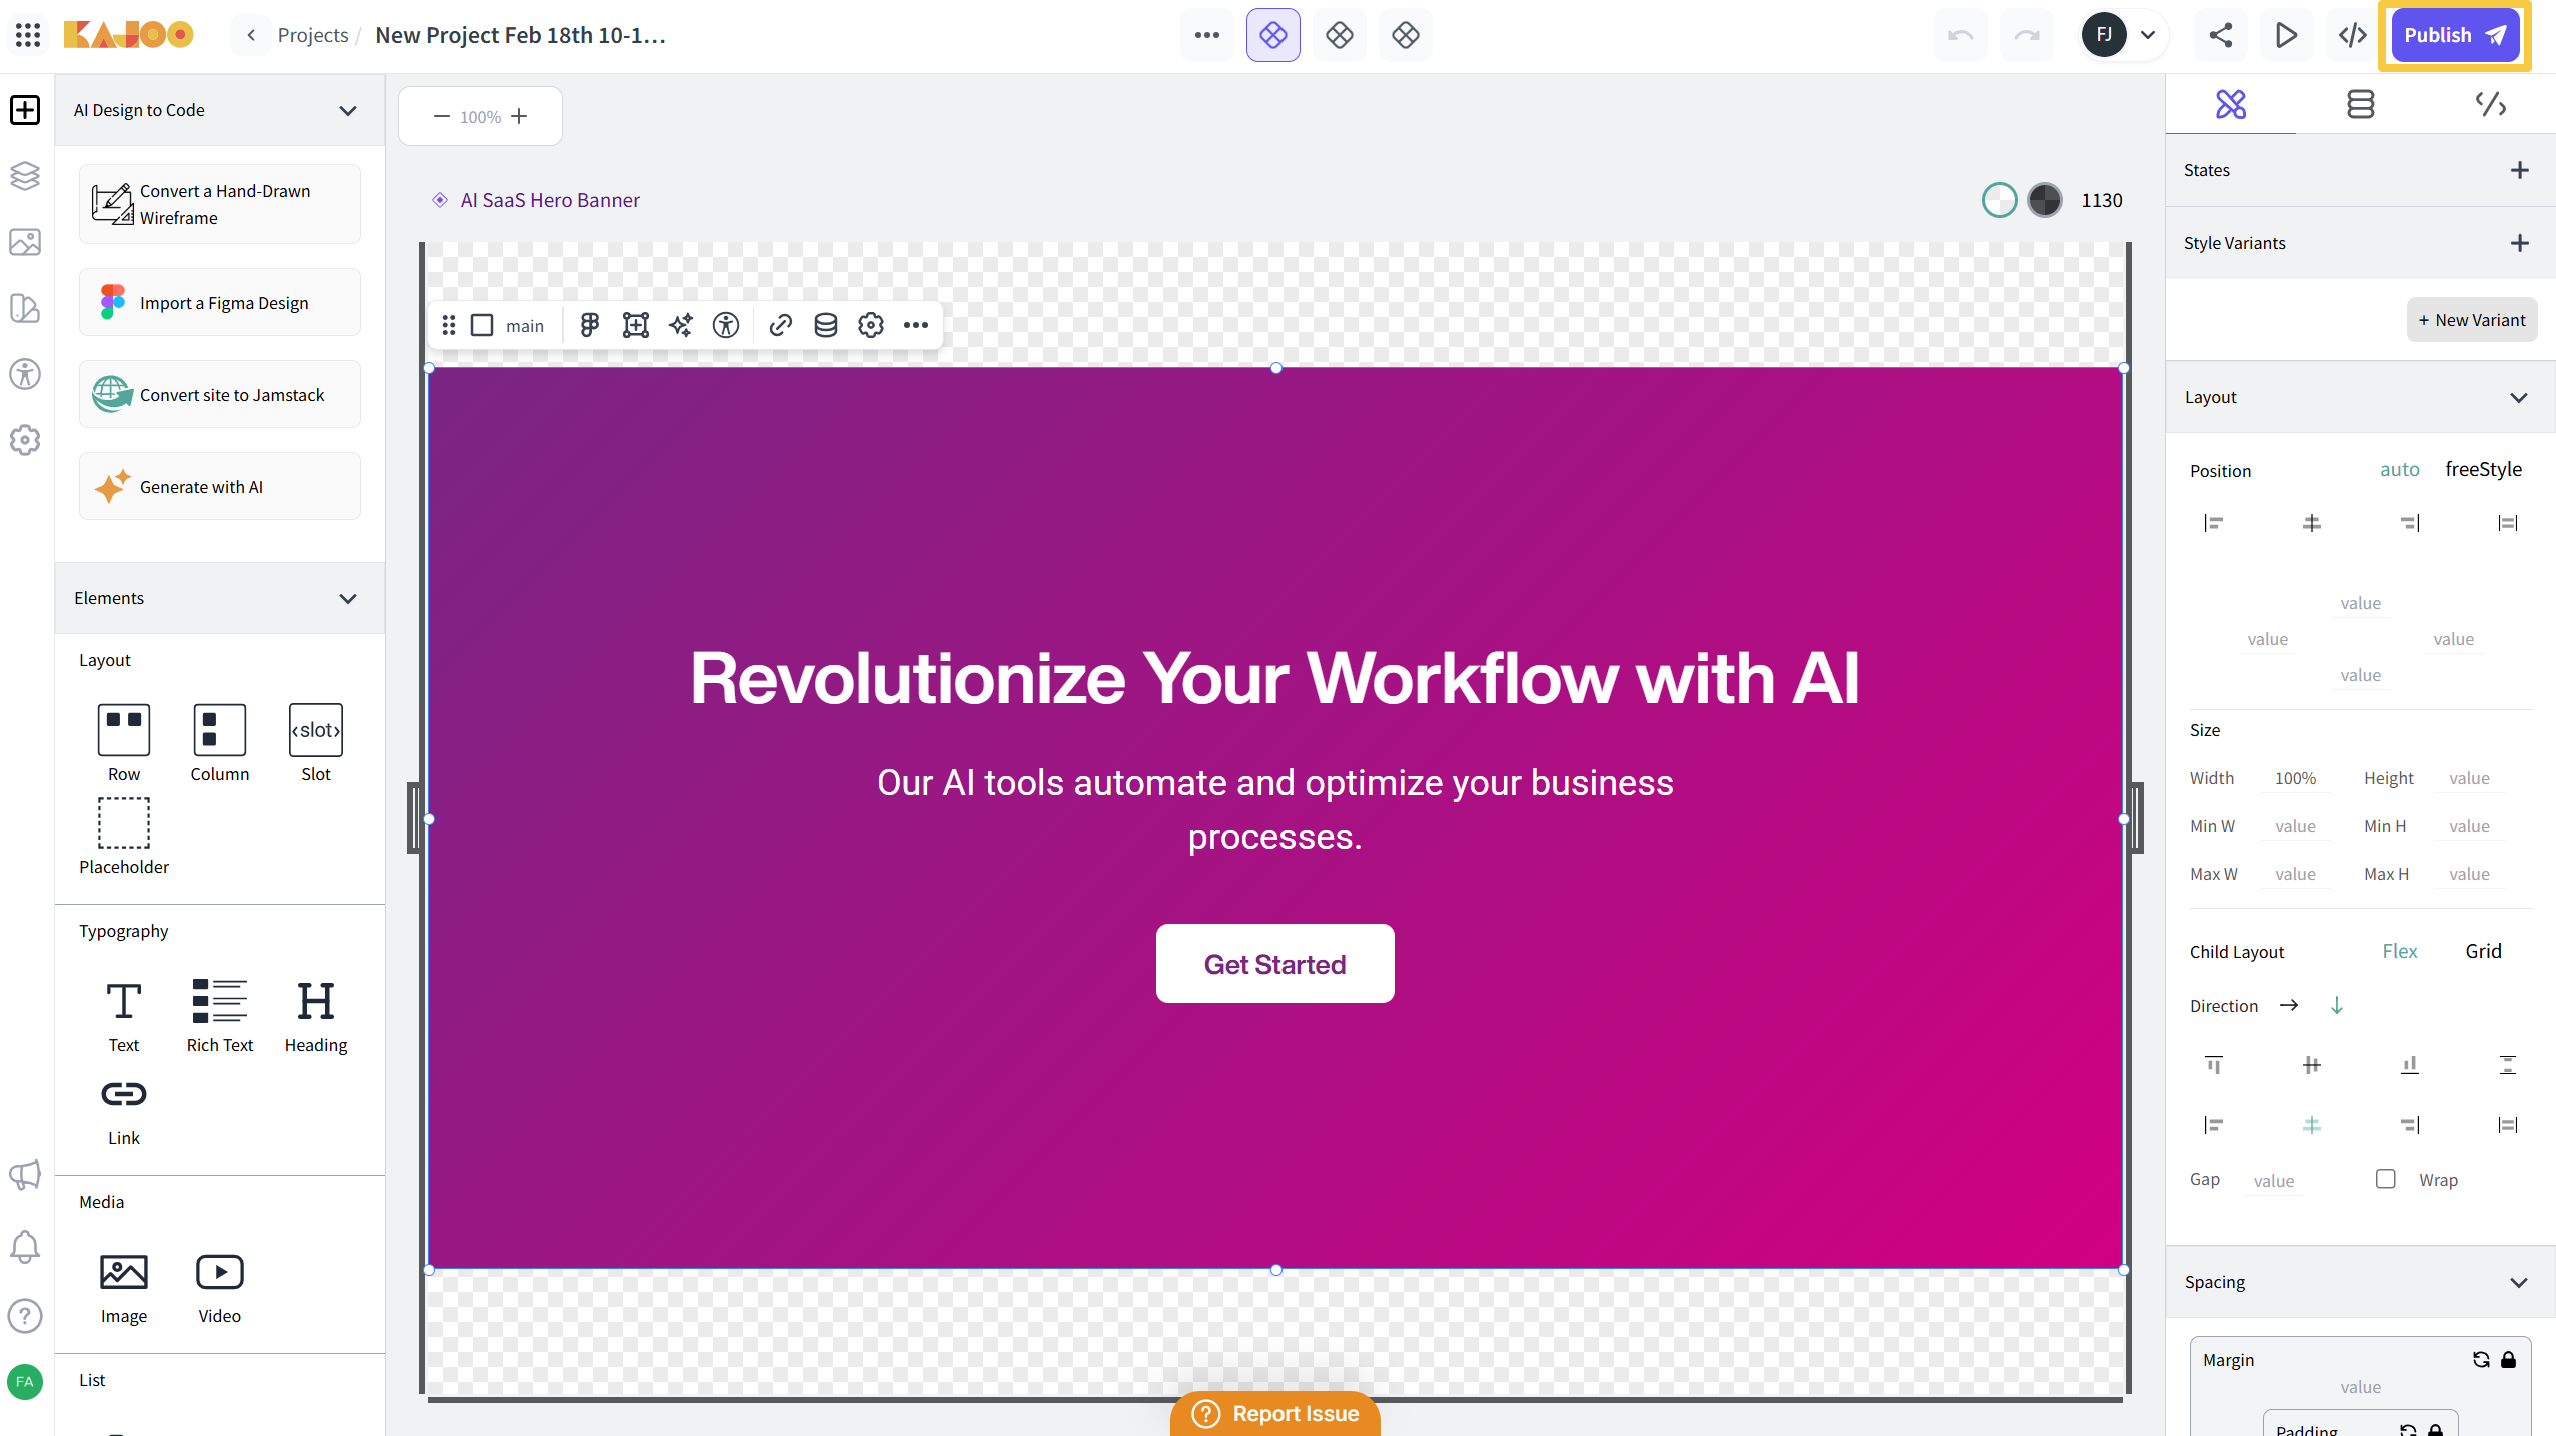Switch Child Layout to Grid
This screenshot has width=2556, height=1436.
coord(2483,951)
